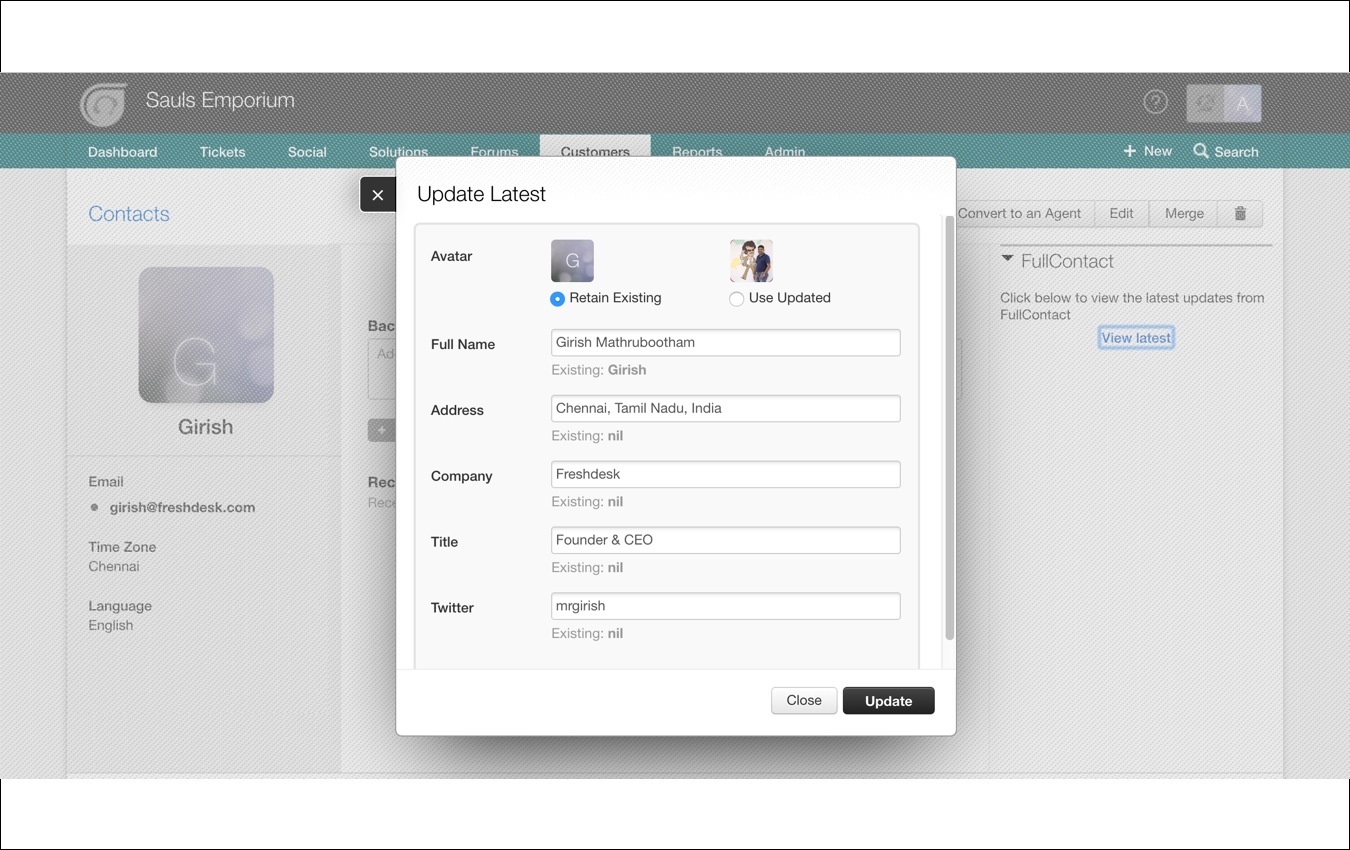The width and height of the screenshot is (1350, 850).
Task: Click the Update button
Action: [x=888, y=700]
